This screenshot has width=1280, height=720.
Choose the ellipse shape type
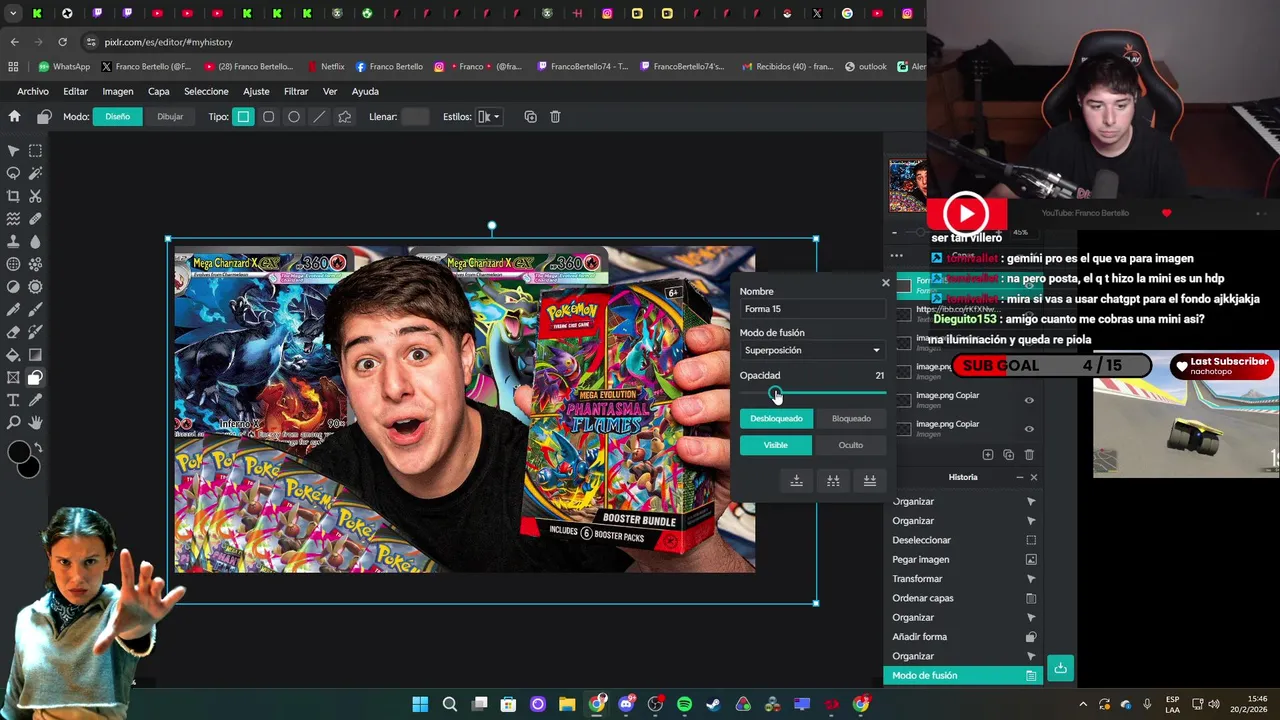(x=294, y=116)
